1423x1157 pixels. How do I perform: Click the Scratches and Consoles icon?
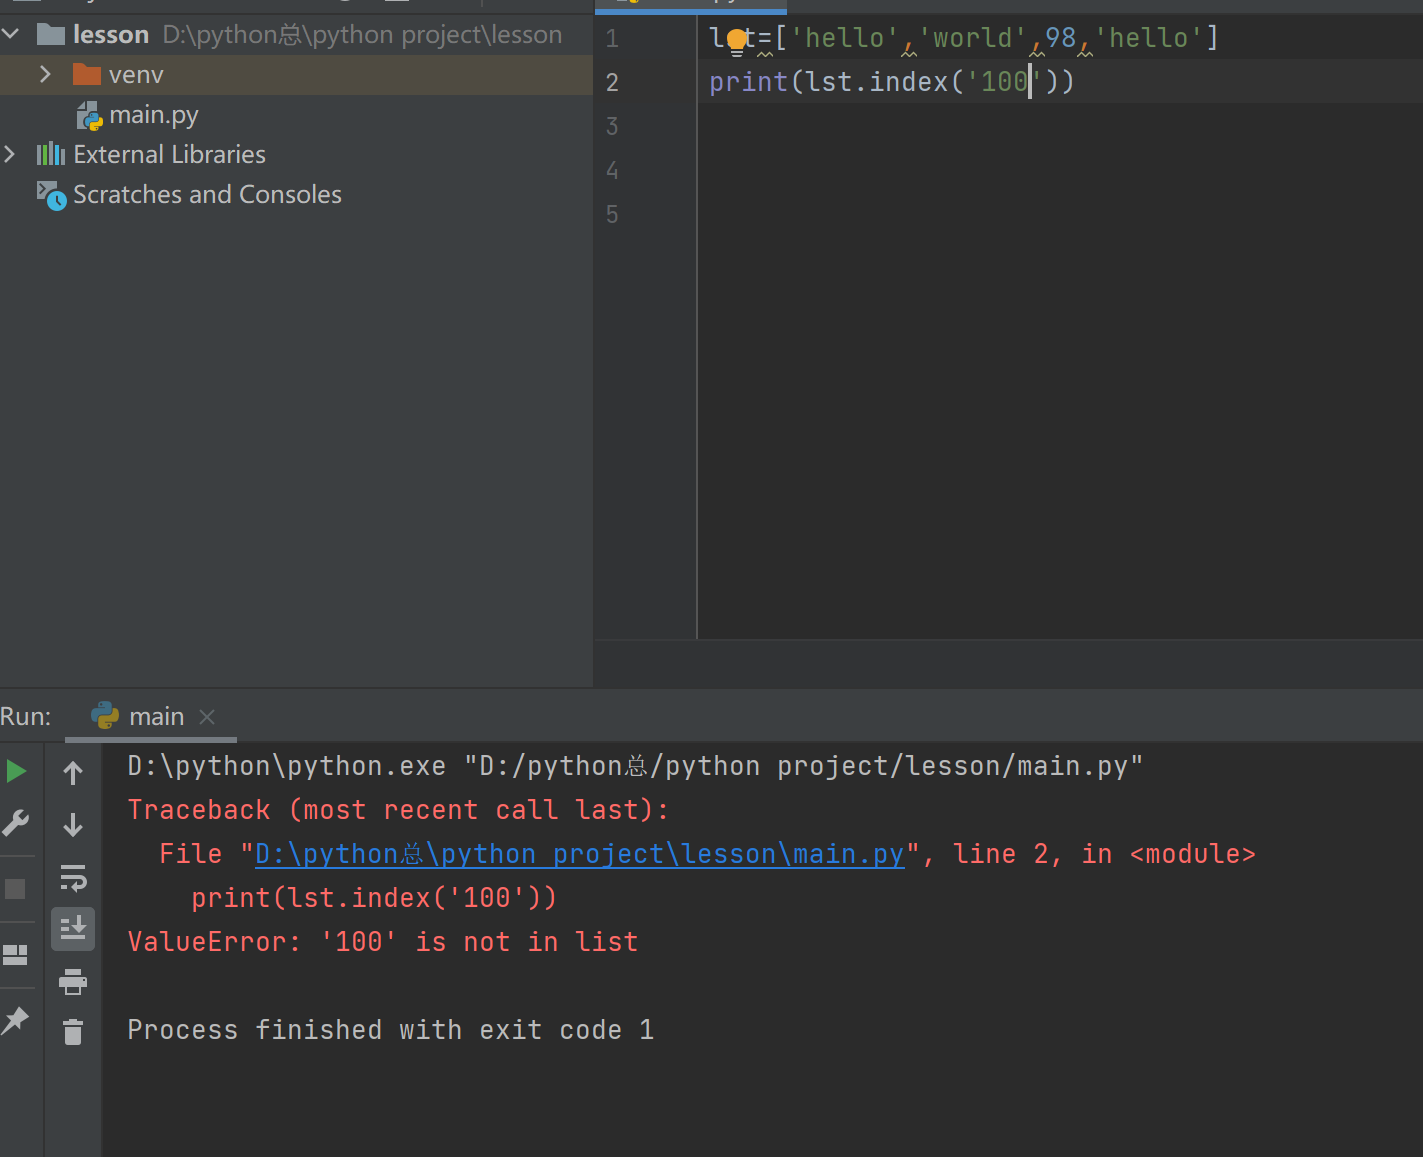click(x=51, y=195)
